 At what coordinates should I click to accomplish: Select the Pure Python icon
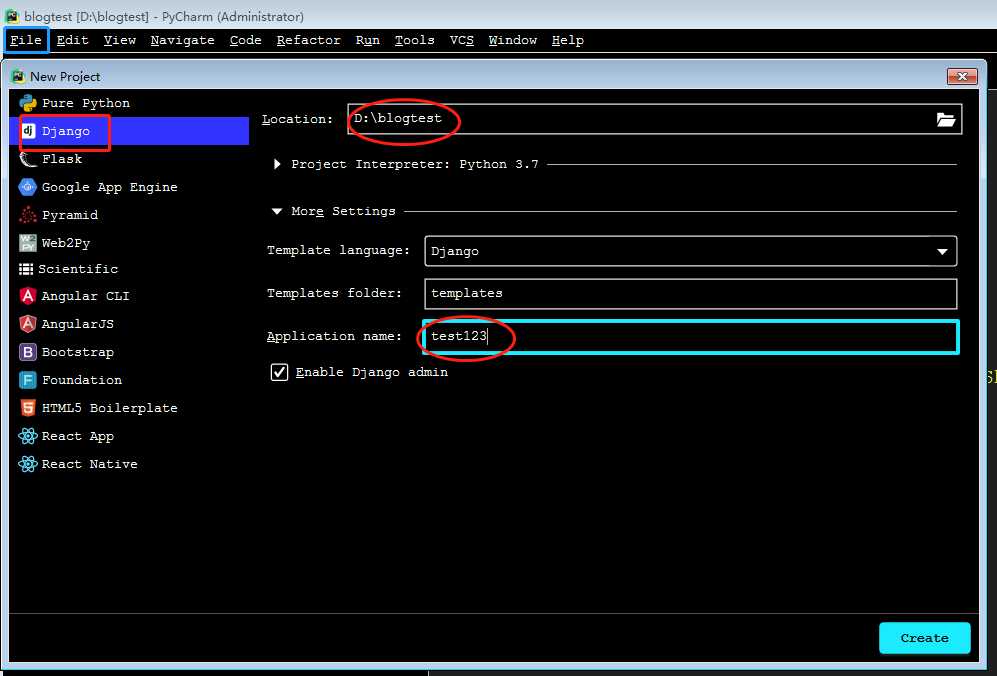[28, 103]
